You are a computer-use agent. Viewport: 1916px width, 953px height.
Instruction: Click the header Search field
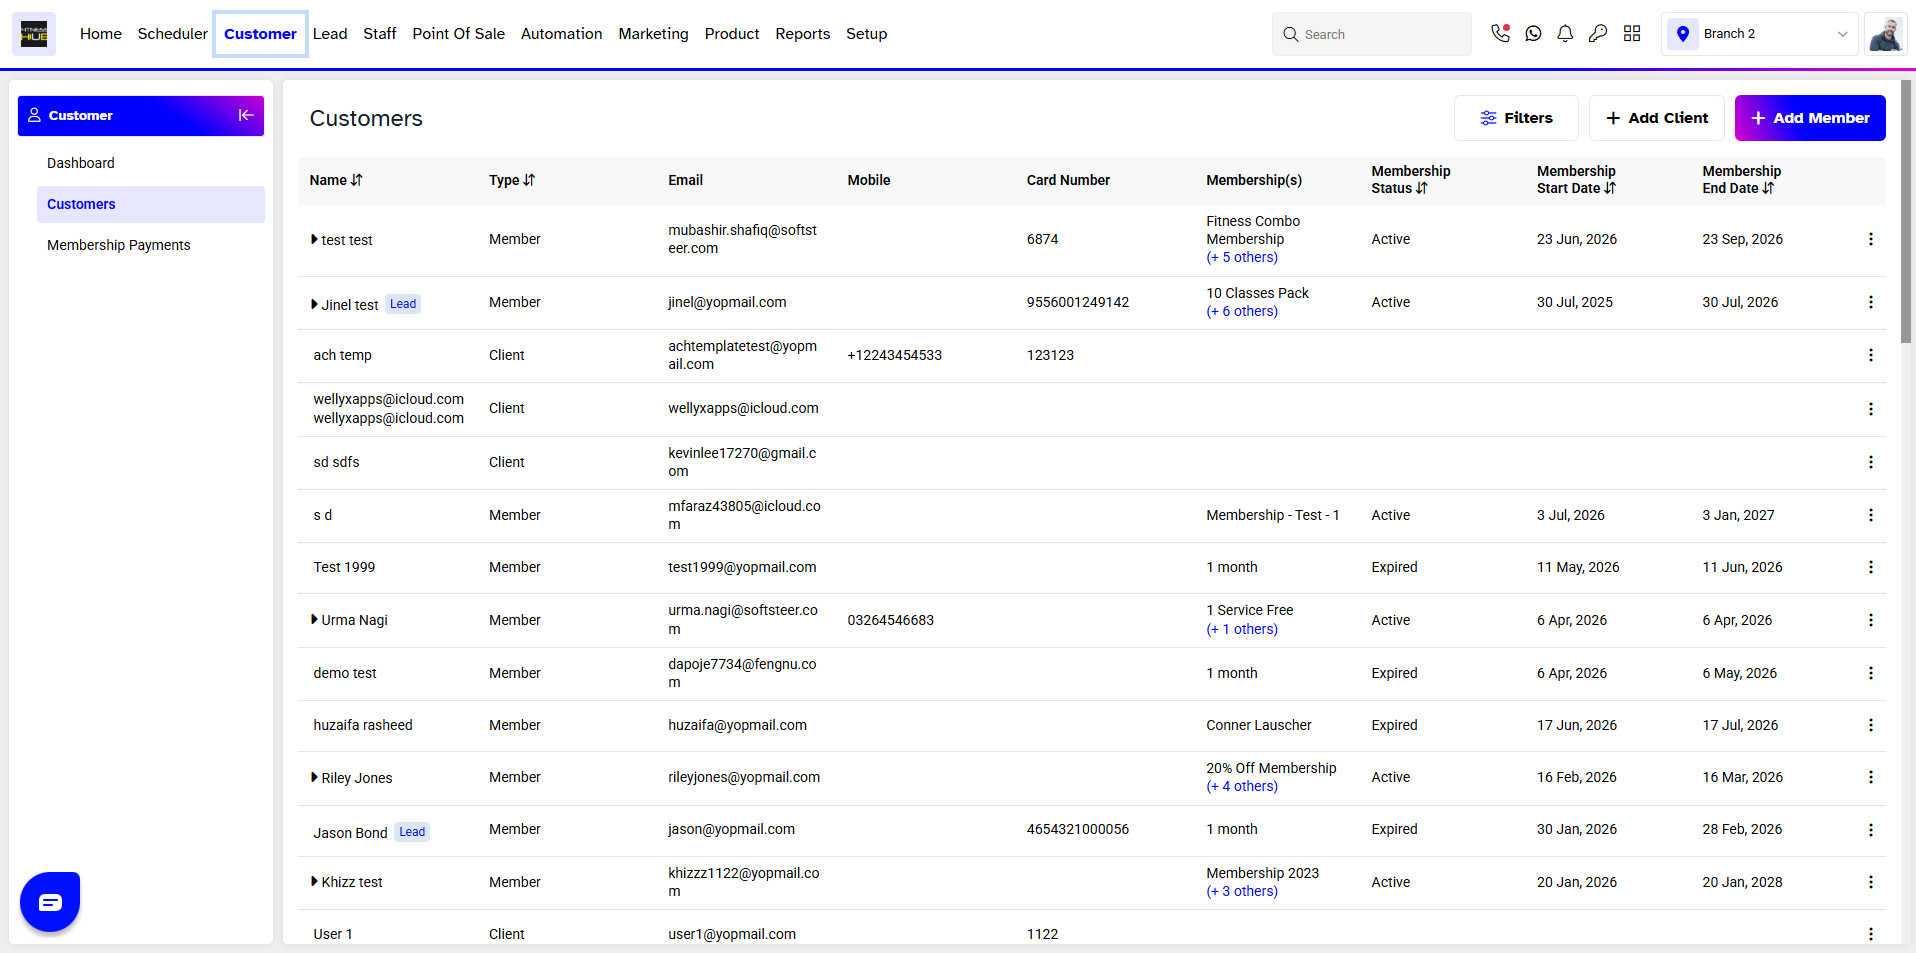(x=1372, y=34)
